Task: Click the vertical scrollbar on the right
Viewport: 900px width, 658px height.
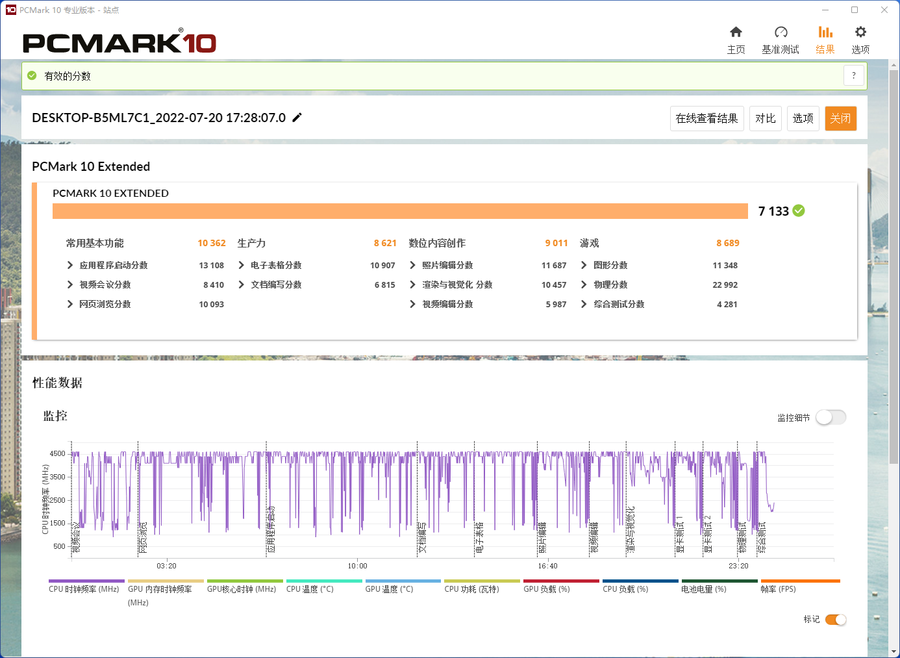Action: point(893,300)
